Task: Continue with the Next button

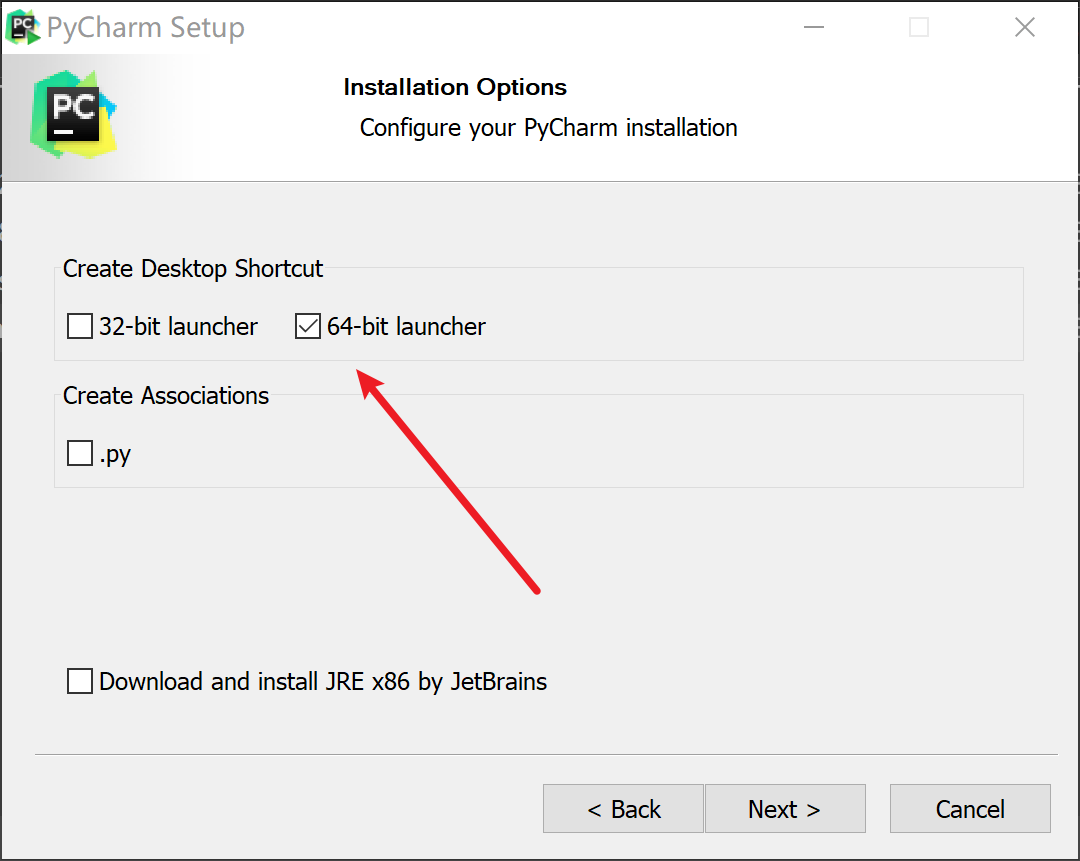Action: pos(785,809)
